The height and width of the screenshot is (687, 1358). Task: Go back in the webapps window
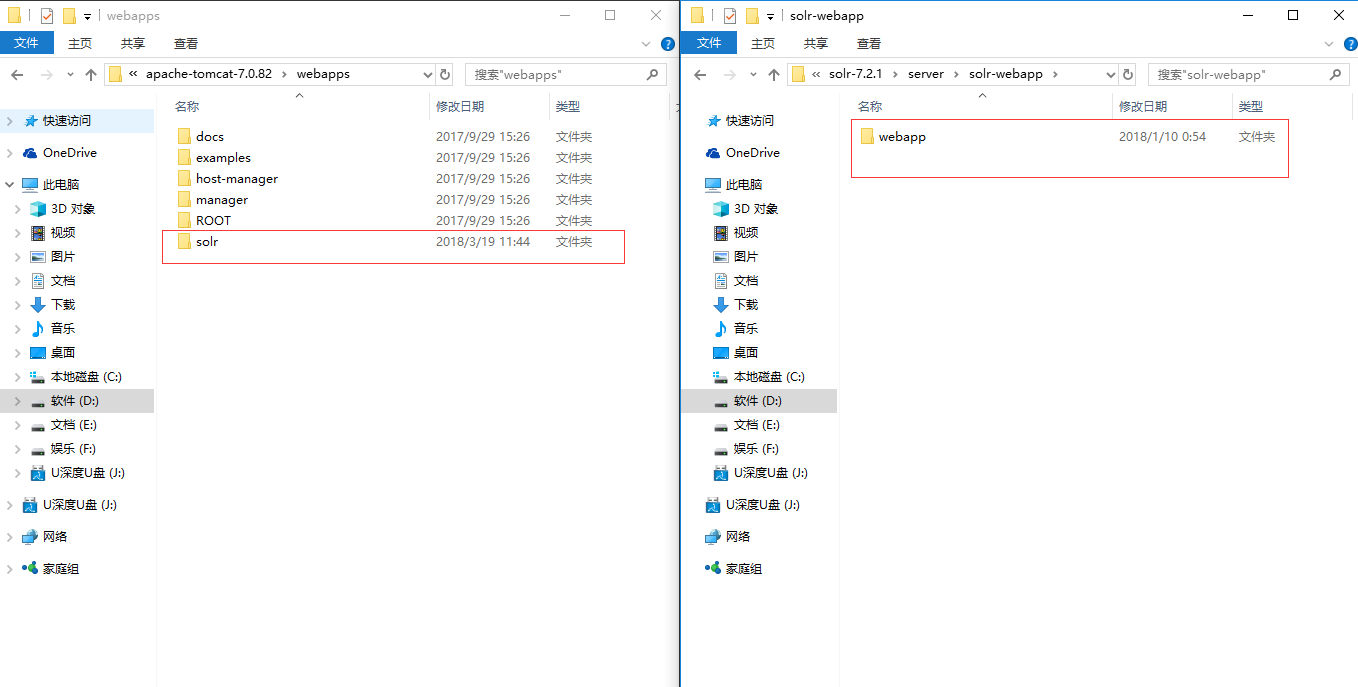point(17,75)
